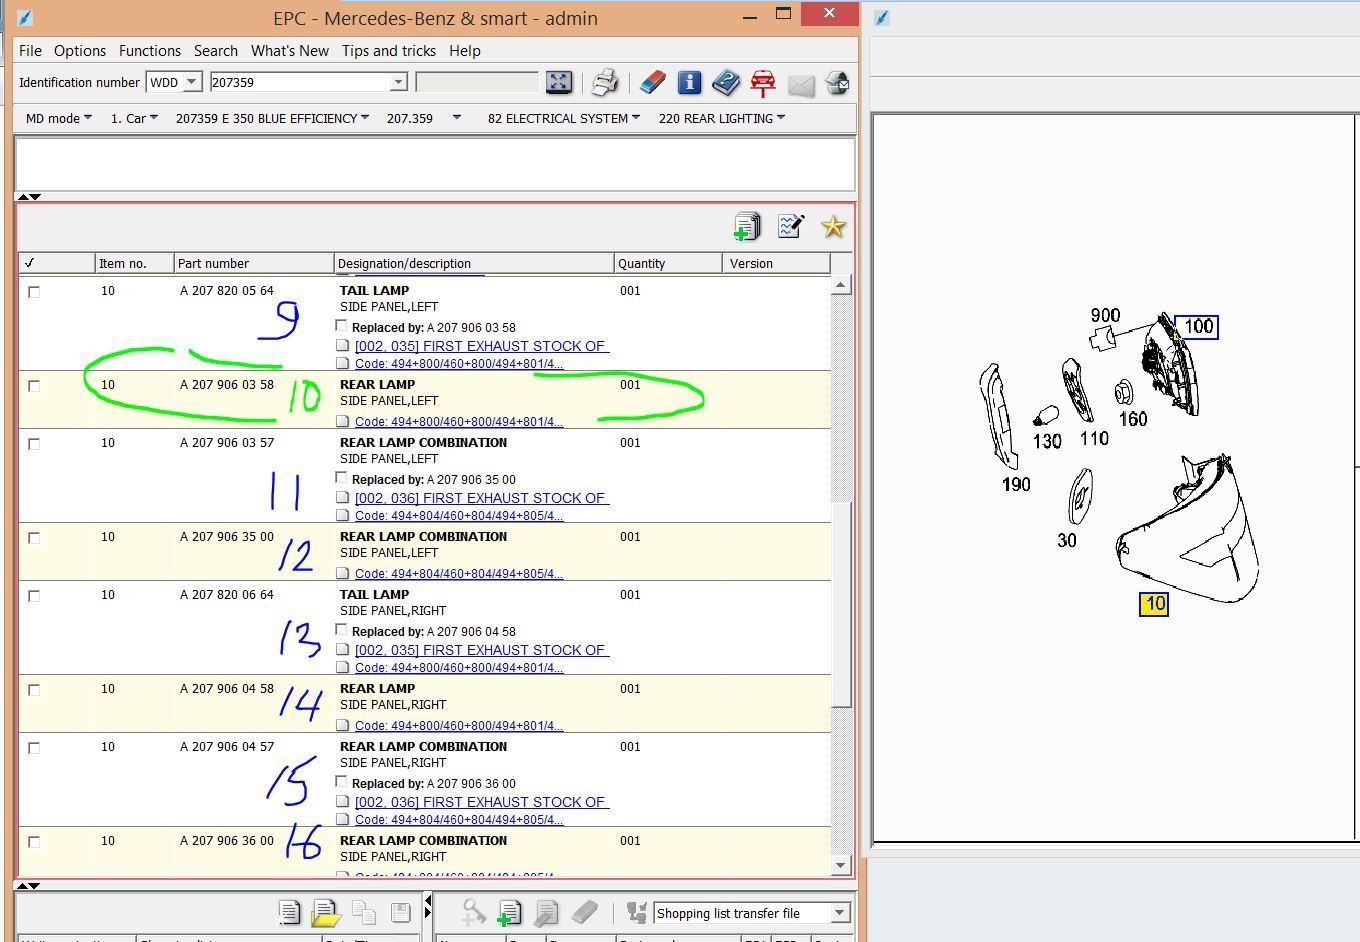The image size is (1360, 942).
Task: Open the blue information icon
Action: (689, 83)
